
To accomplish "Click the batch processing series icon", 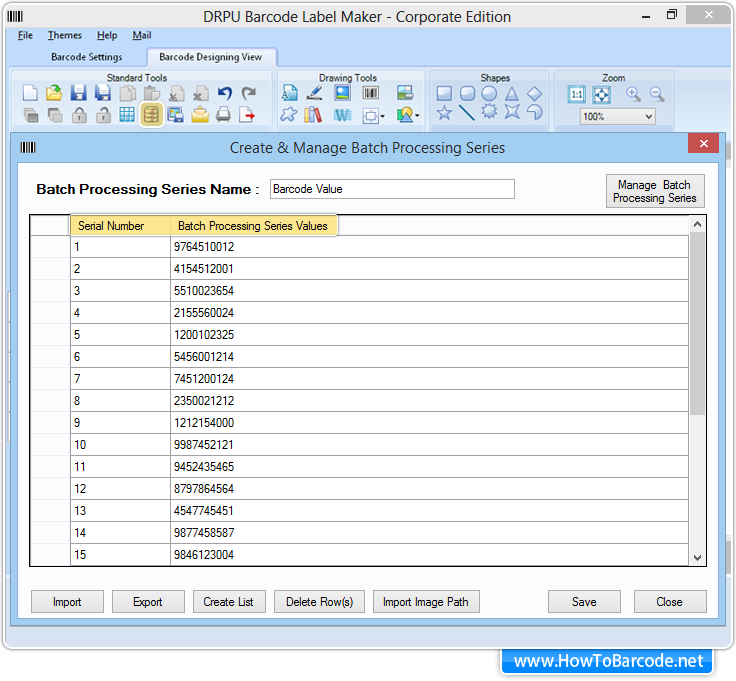I will [151, 115].
